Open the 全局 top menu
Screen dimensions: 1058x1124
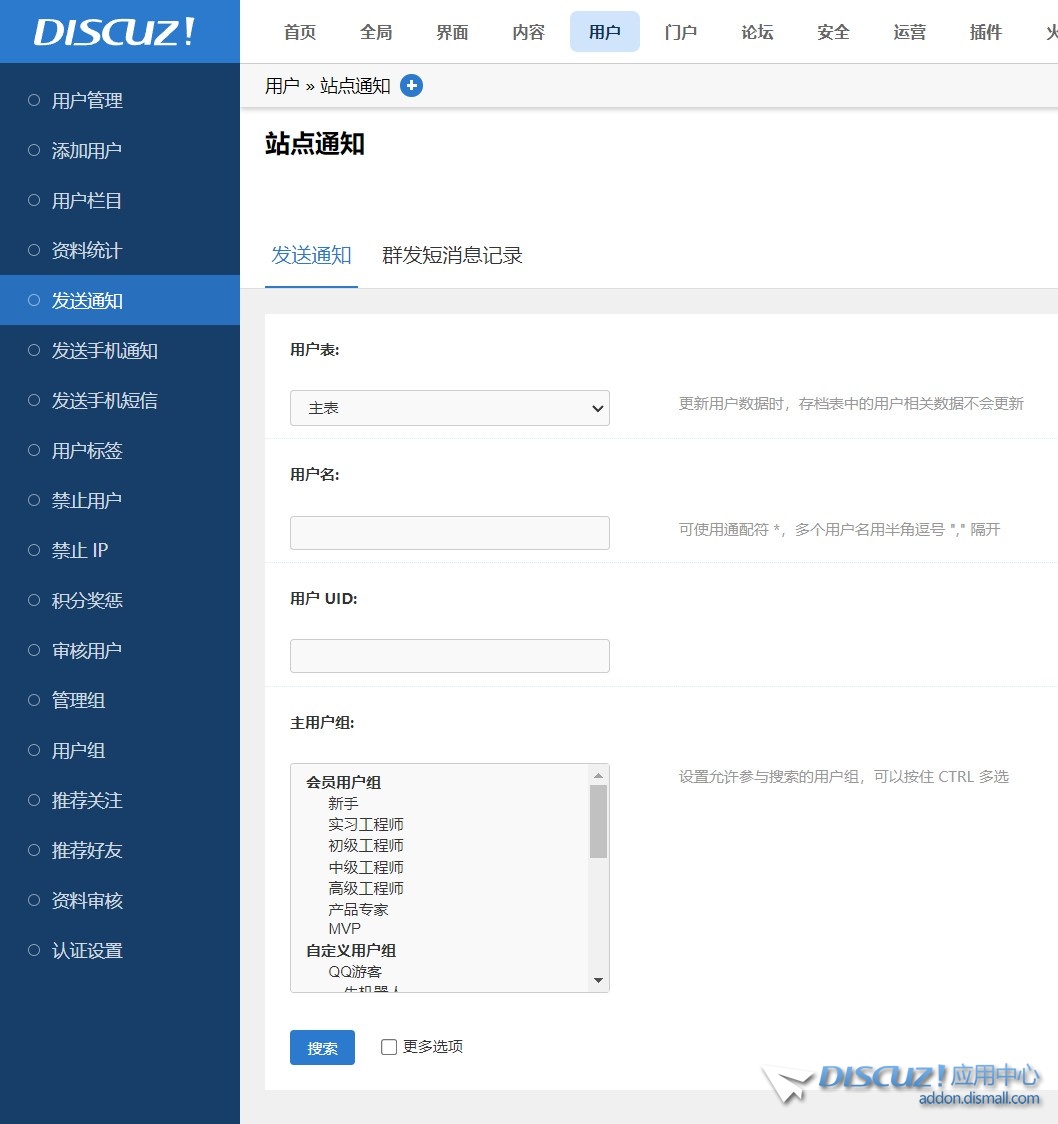(x=376, y=32)
